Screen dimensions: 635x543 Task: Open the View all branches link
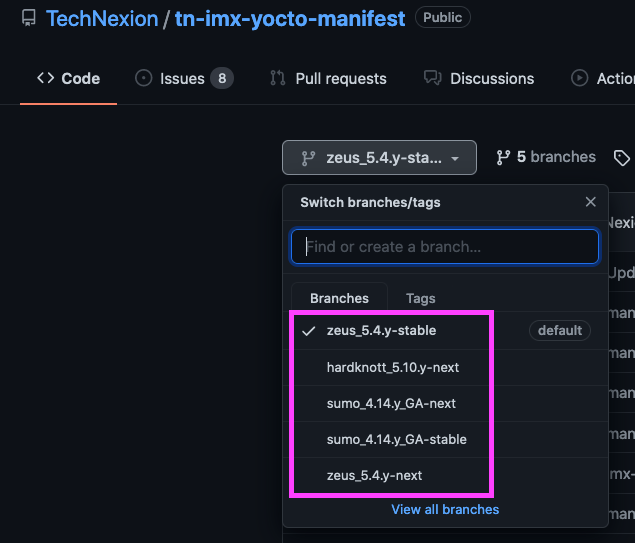445,509
